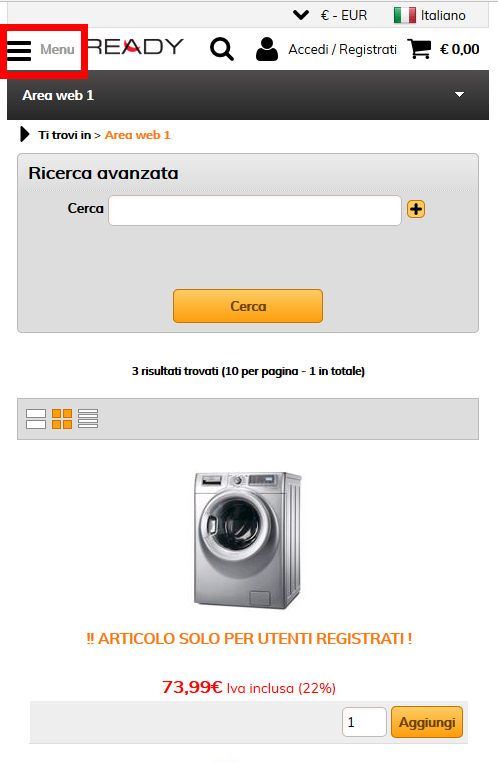Switch to compact lines list view

(88, 418)
